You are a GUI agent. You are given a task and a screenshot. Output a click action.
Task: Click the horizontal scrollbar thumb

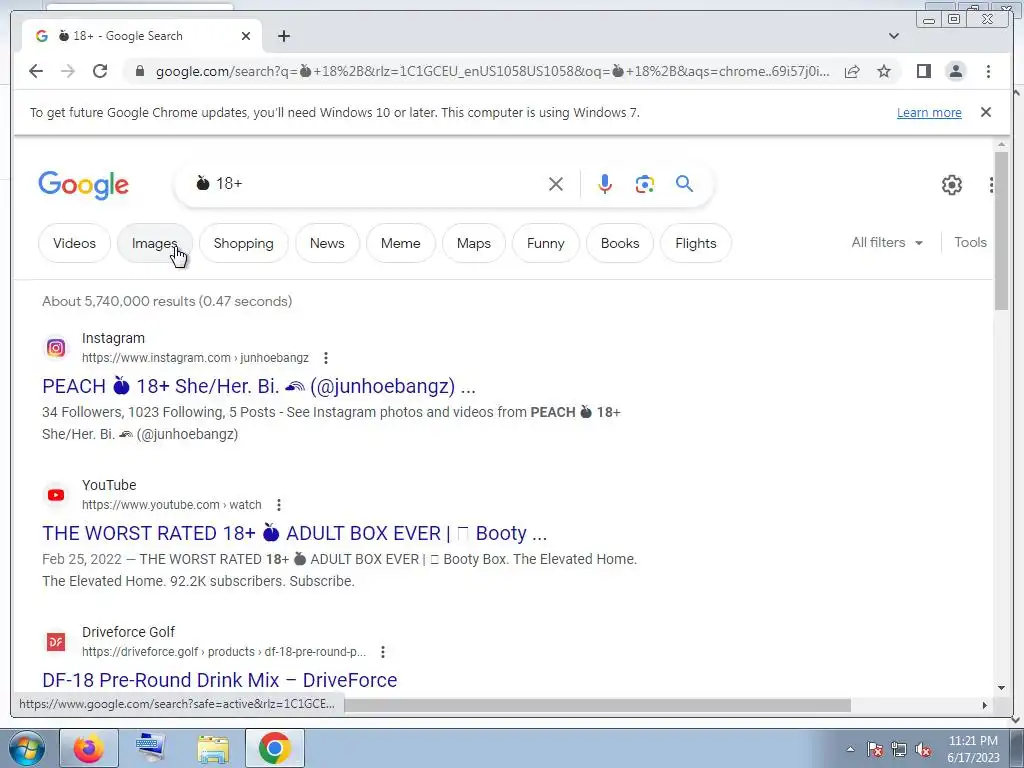click(x=598, y=705)
